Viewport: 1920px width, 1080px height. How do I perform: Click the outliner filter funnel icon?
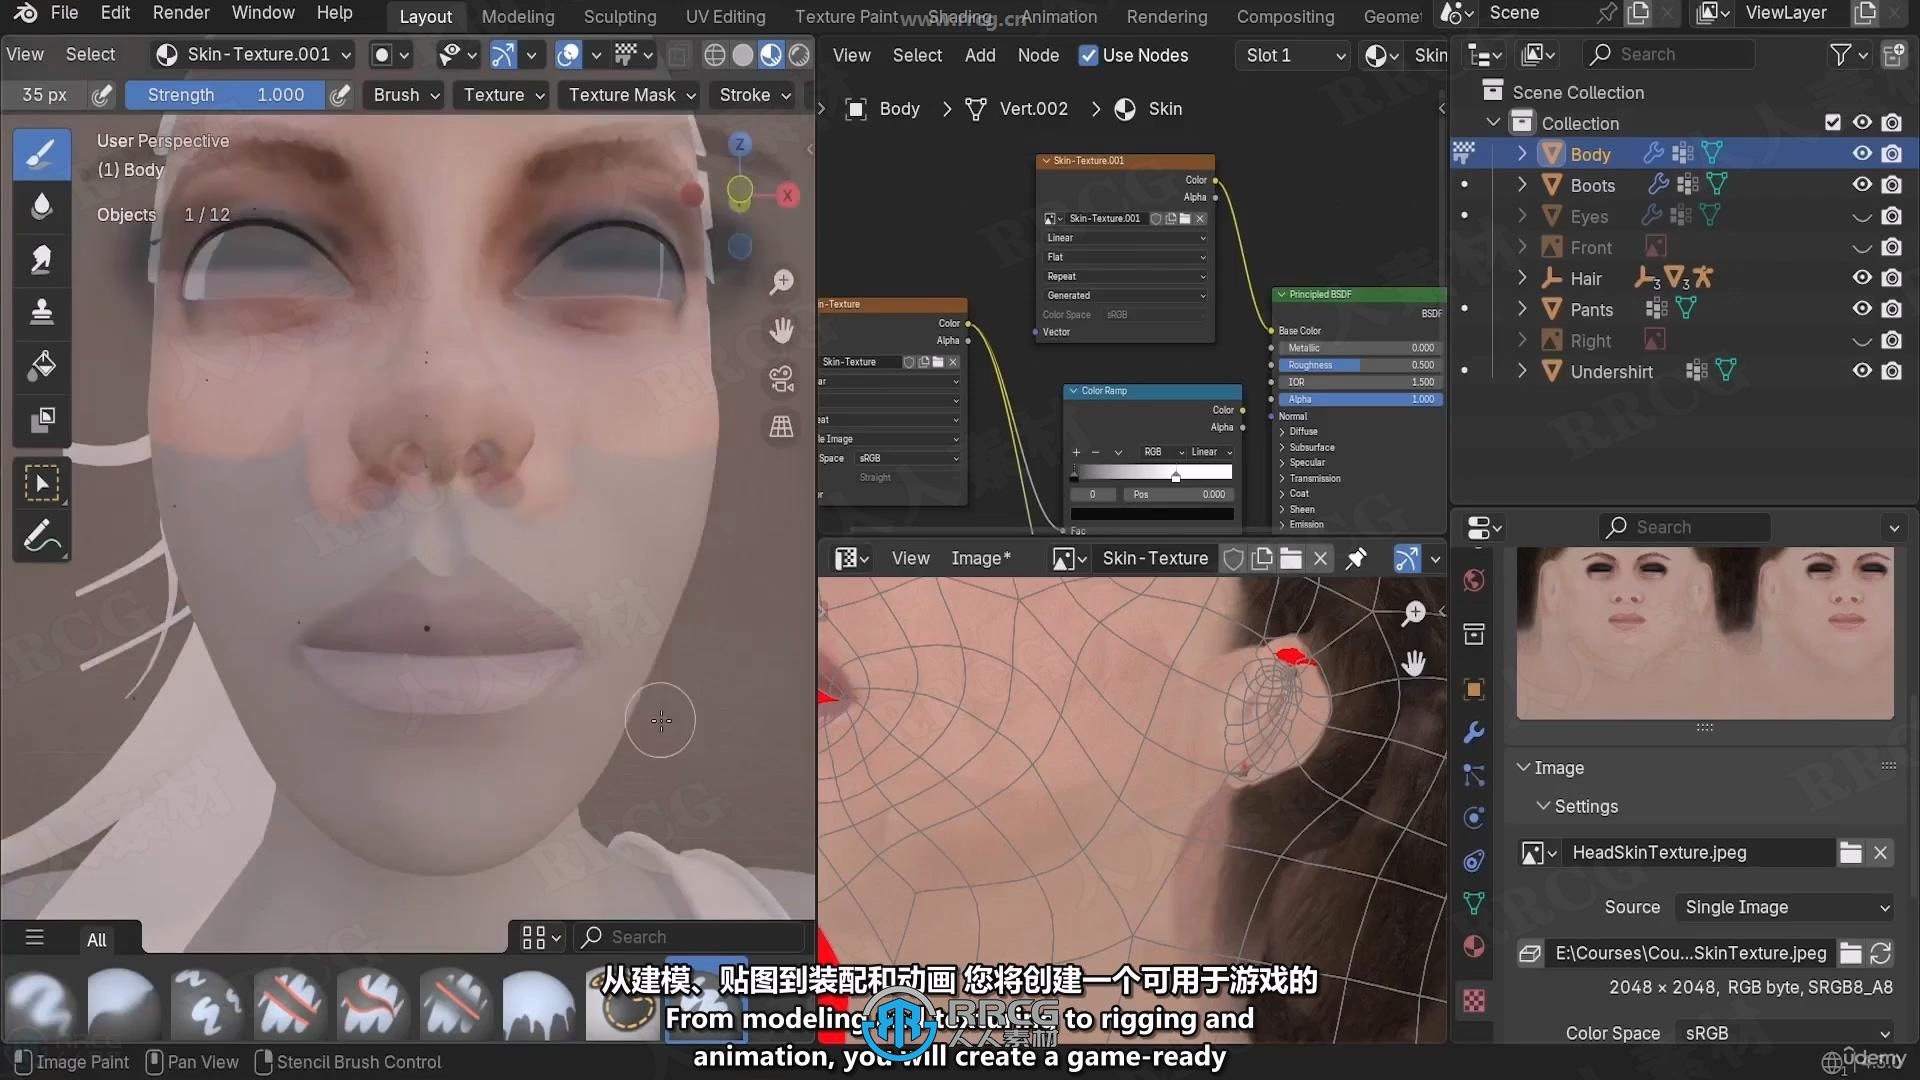pyautogui.click(x=1840, y=55)
